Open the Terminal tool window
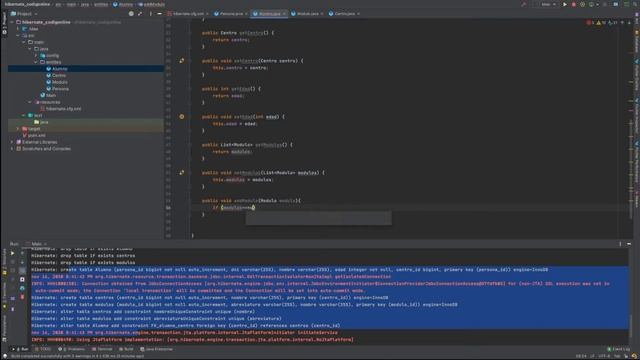 (x=102, y=349)
